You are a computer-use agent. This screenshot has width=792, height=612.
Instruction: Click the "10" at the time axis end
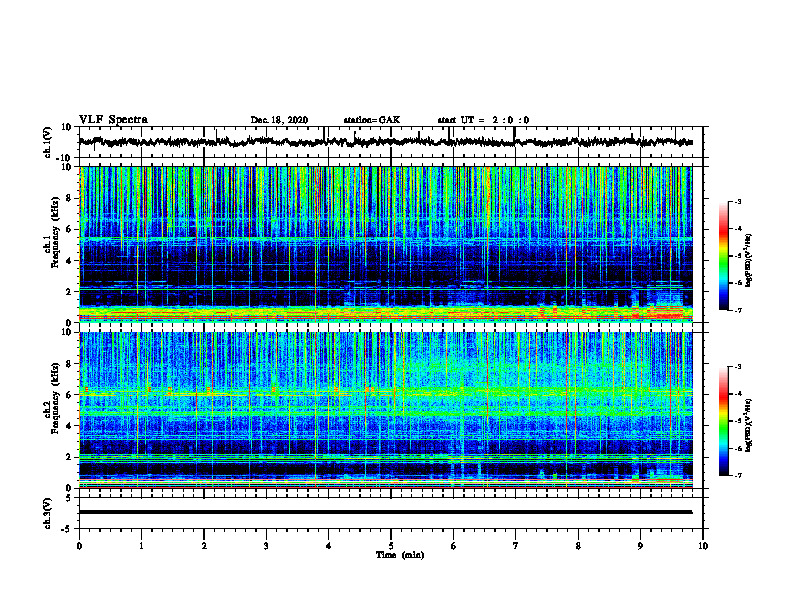(703, 546)
